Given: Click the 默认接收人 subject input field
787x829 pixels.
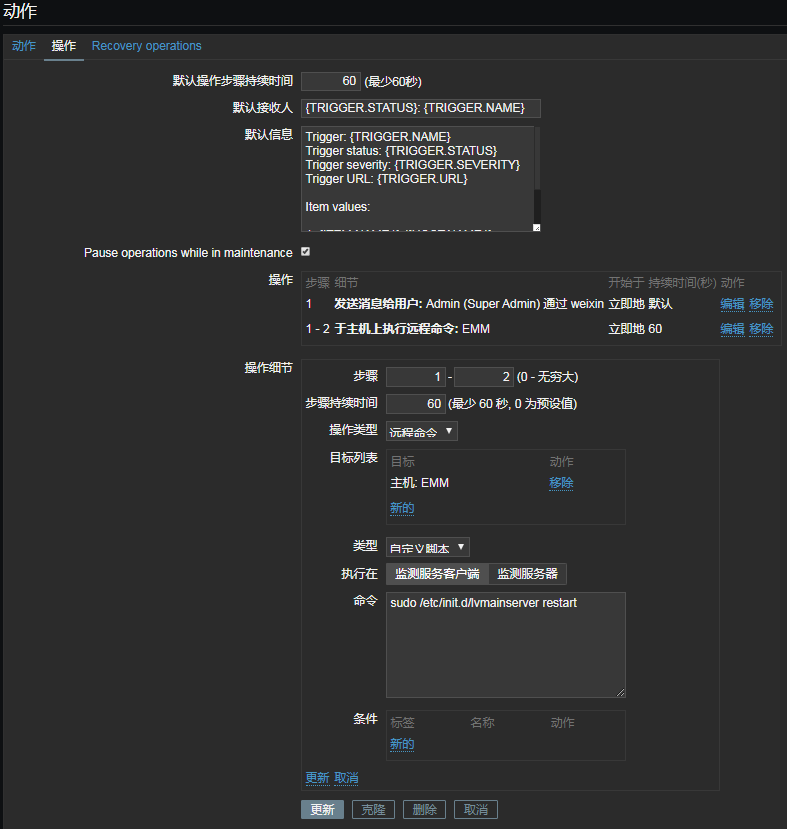Looking at the screenshot, I should tap(421, 108).
